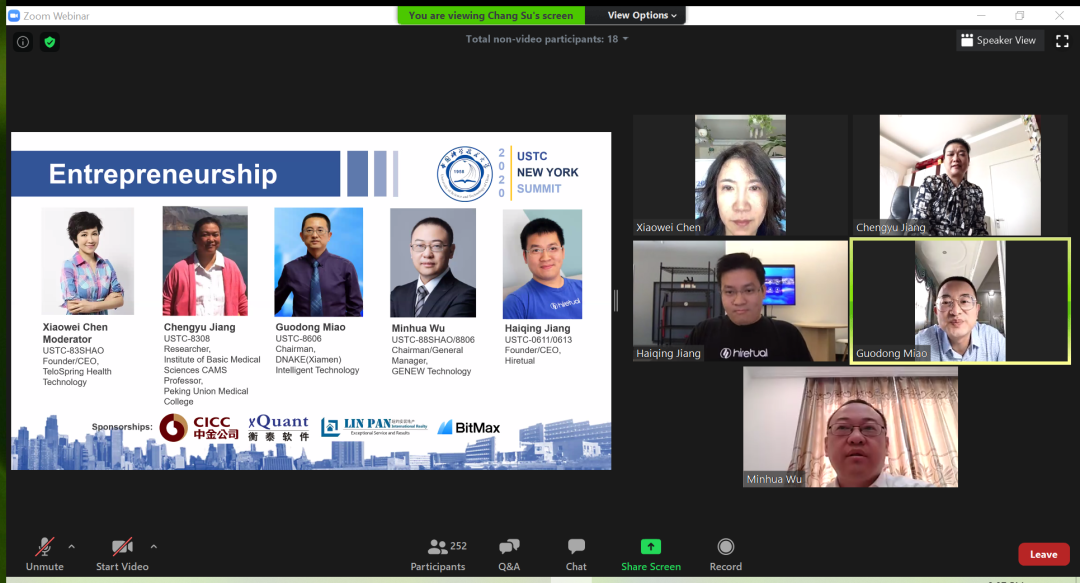The image size is (1080, 583).
Task: Unmute the microphone
Action: (45, 554)
